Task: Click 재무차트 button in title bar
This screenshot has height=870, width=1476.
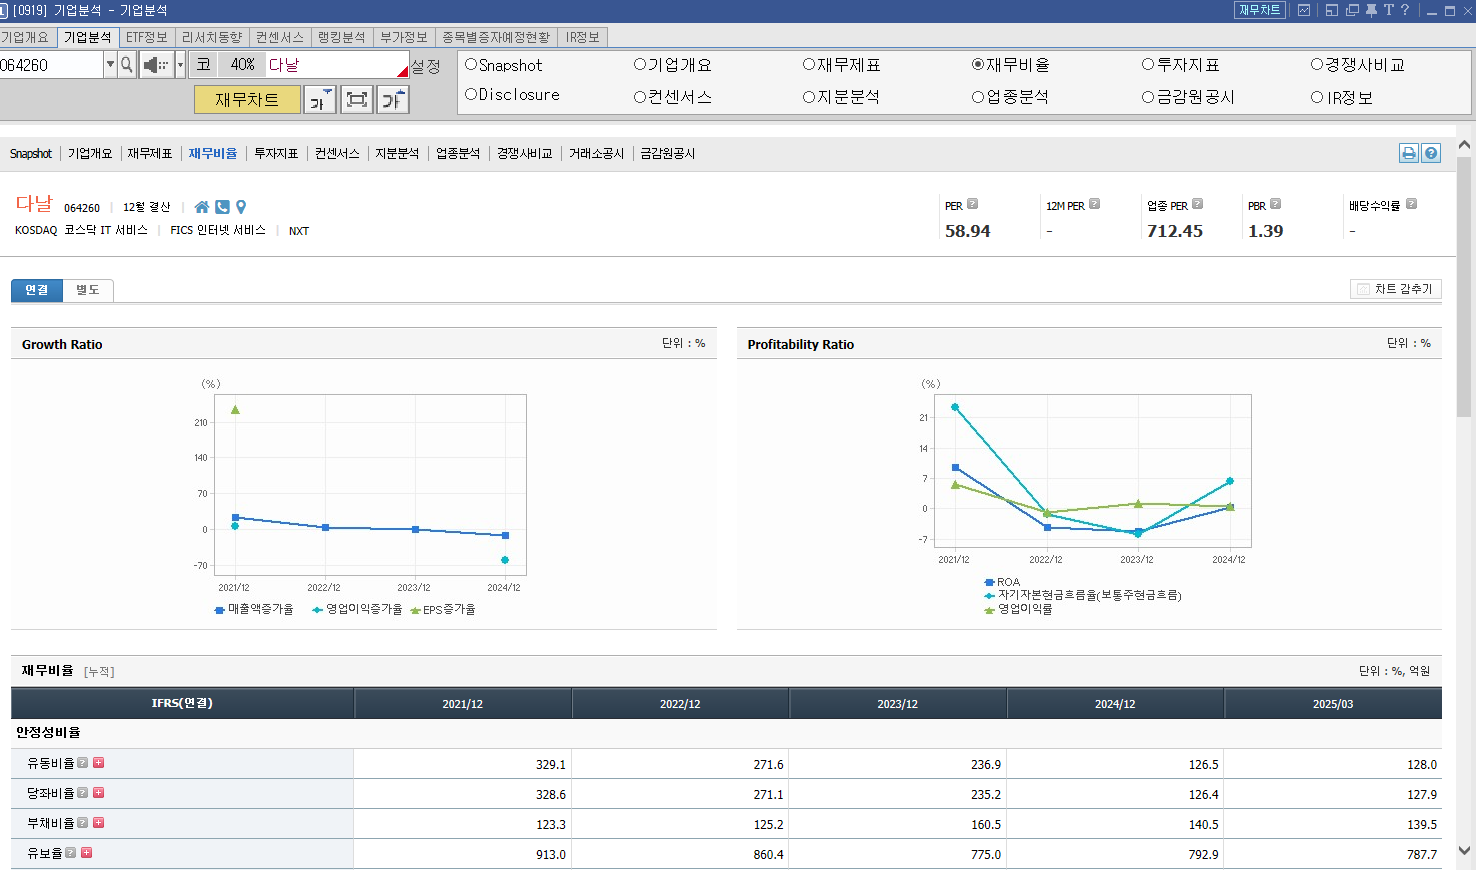Action: pyautogui.click(x=1259, y=10)
